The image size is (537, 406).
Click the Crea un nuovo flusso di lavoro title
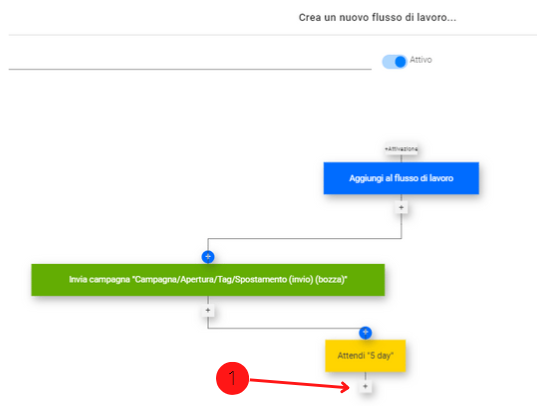coord(377,17)
